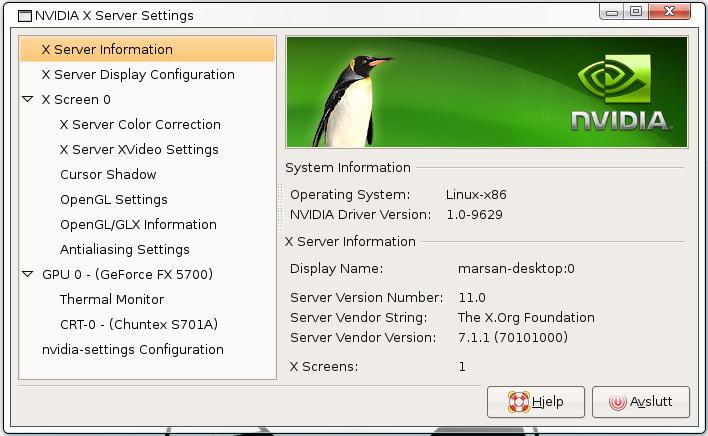Screen dimensions: 708x436
Task: Click The X.Org Foundation vendor string
Action: pos(526,317)
